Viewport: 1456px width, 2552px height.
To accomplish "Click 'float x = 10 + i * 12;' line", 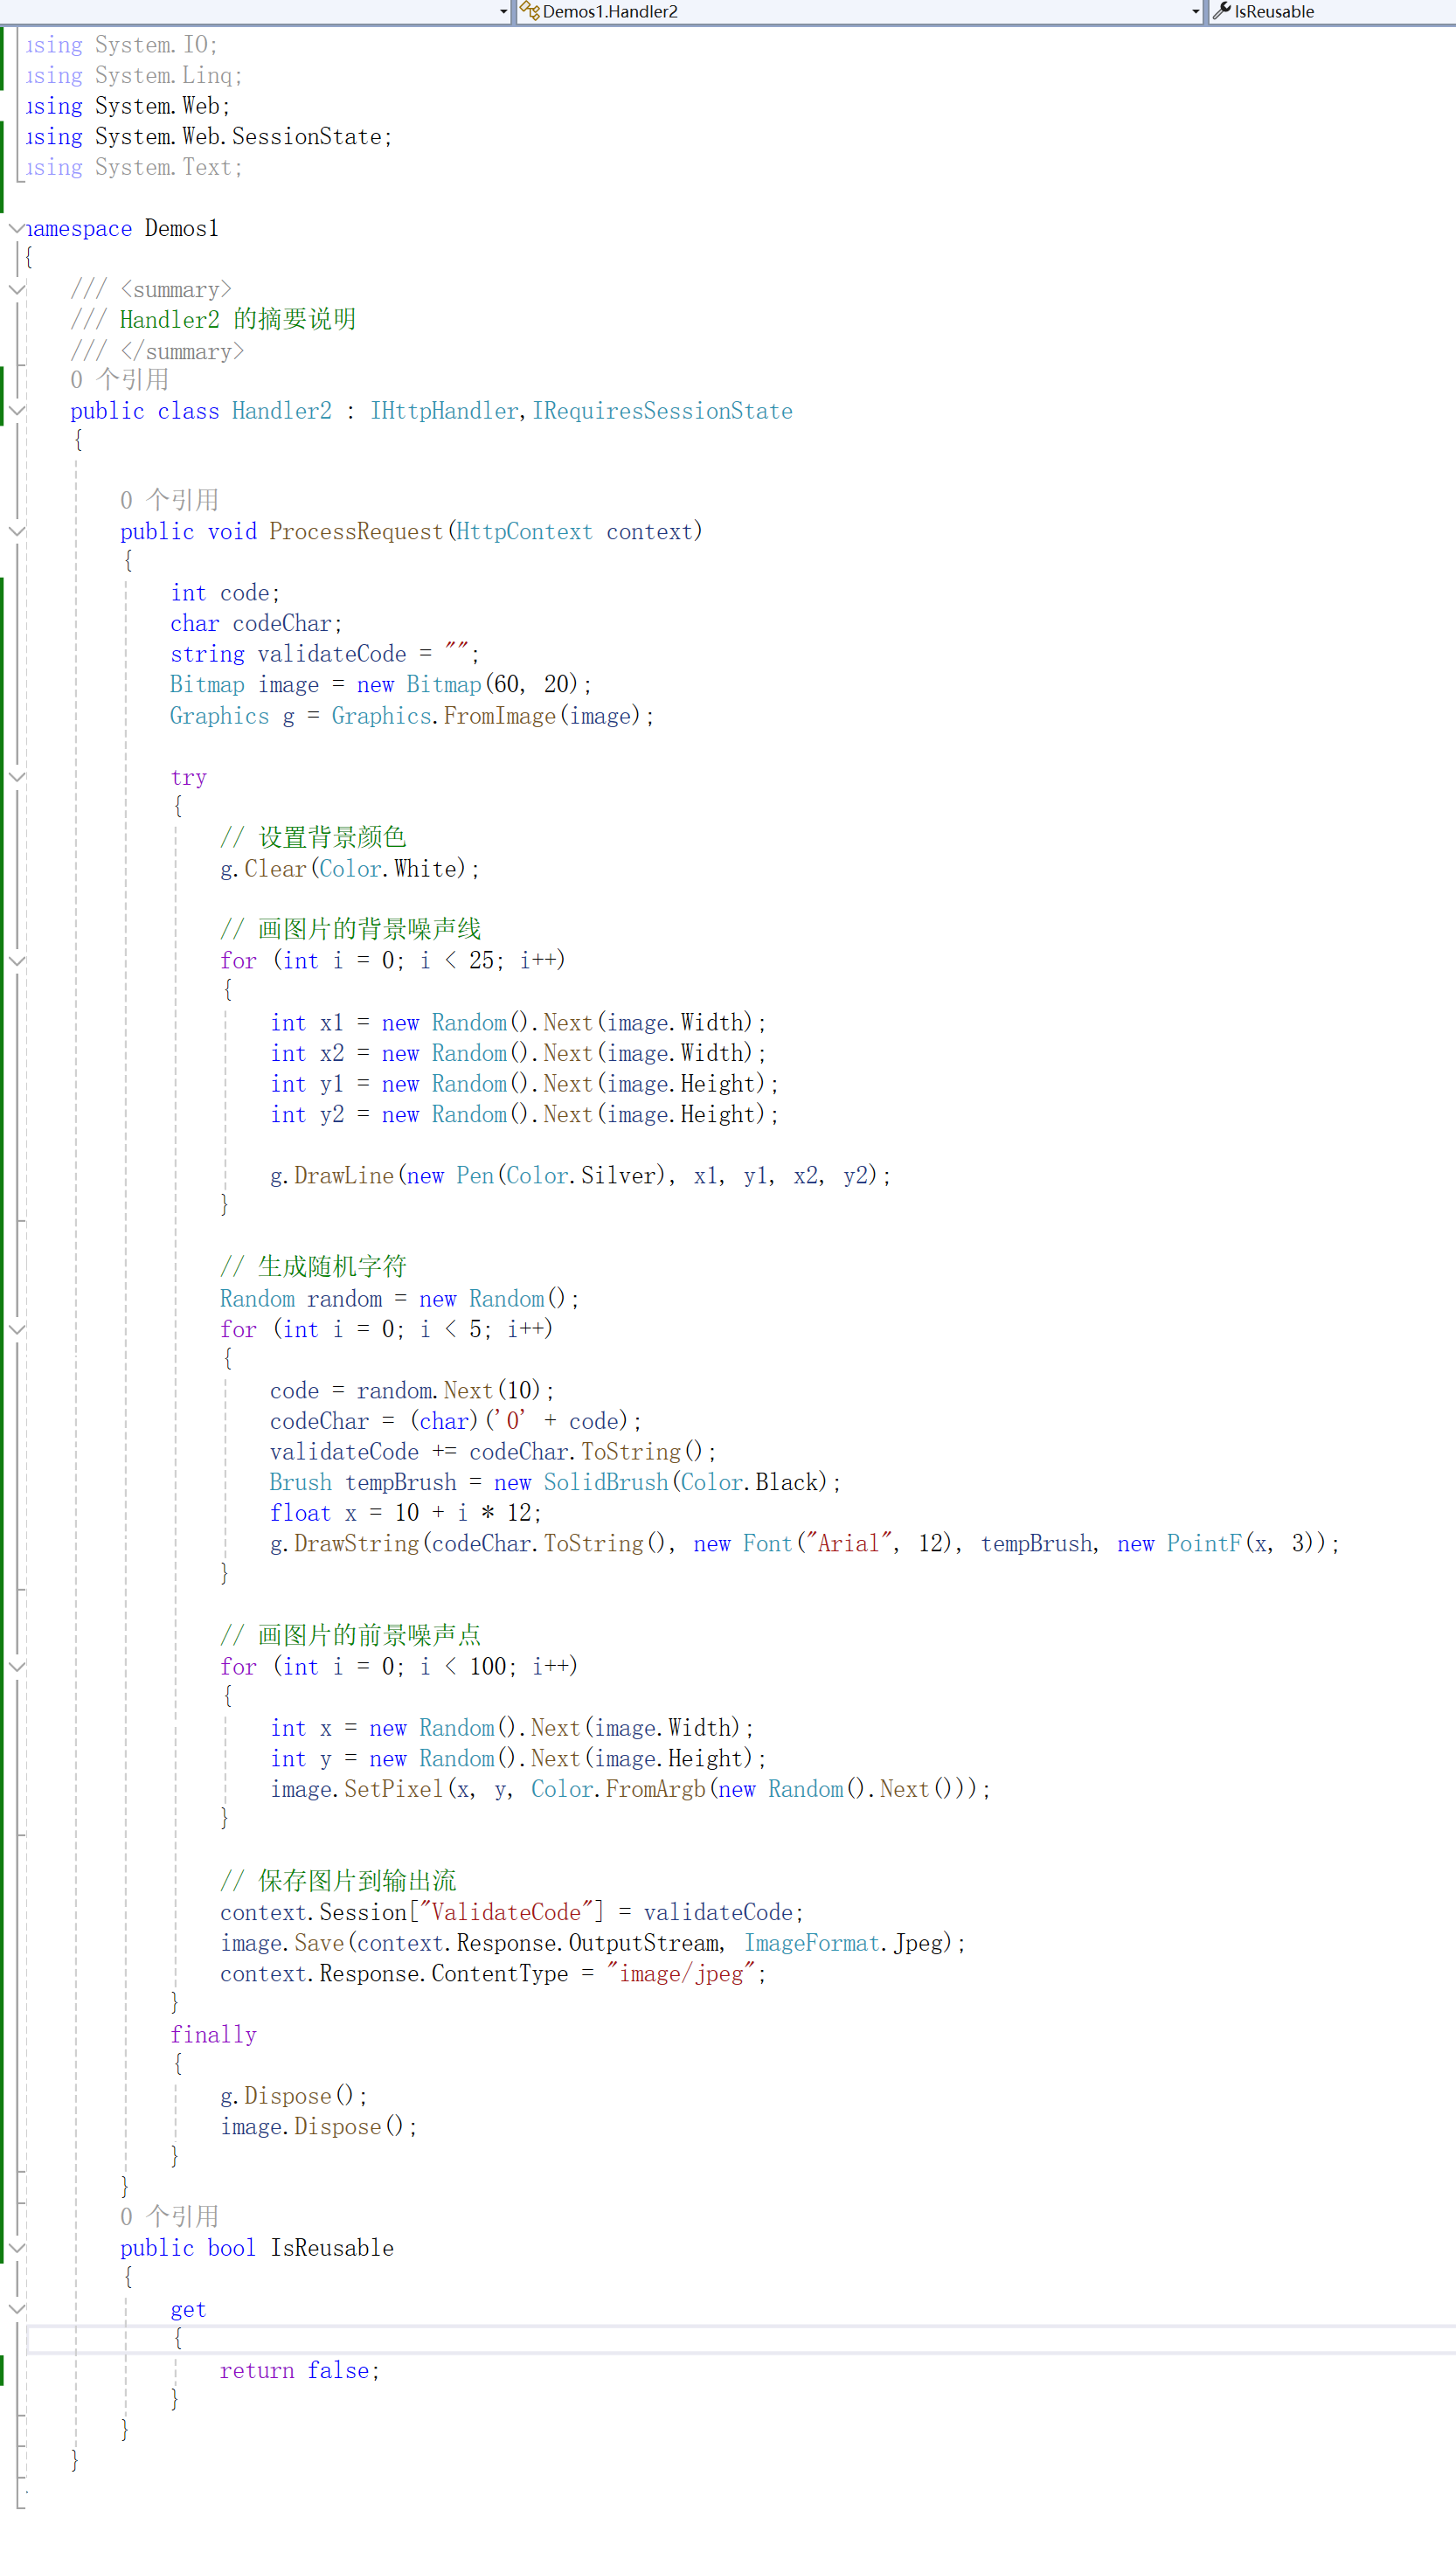I will (406, 1513).
